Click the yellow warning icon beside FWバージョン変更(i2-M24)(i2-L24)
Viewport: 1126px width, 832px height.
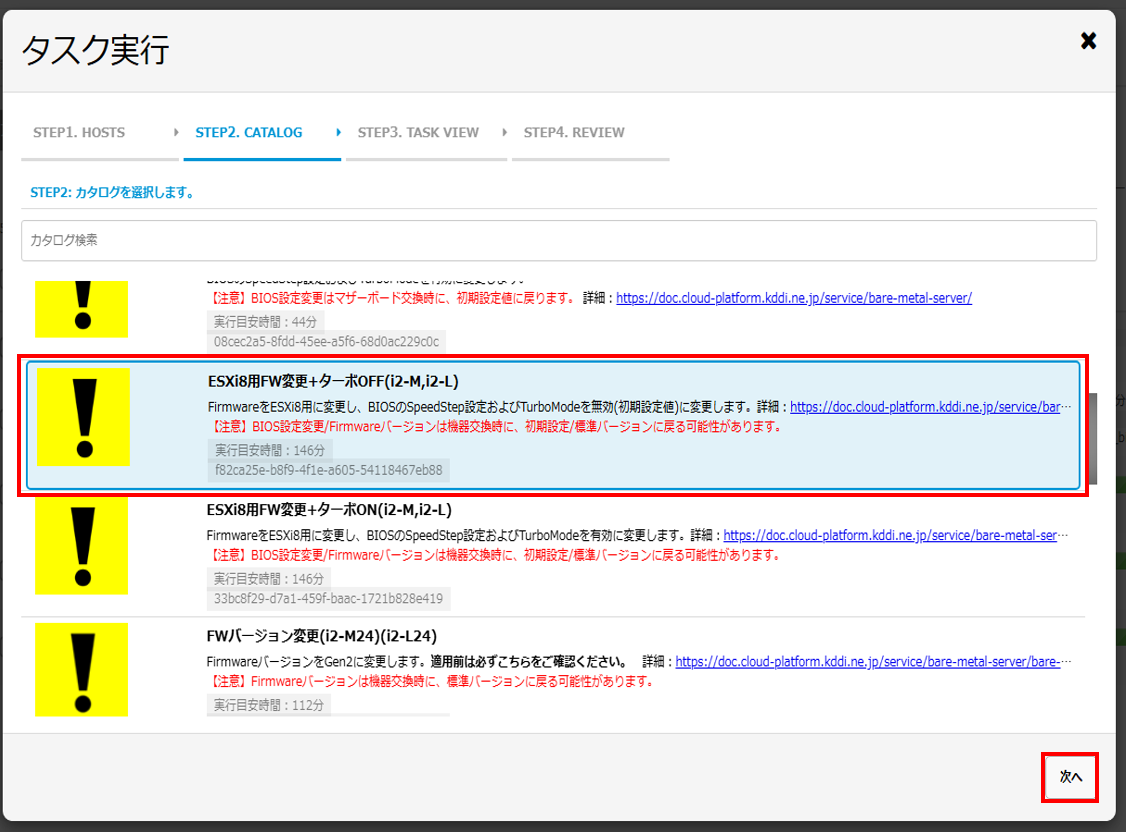[x=82, y=669]
